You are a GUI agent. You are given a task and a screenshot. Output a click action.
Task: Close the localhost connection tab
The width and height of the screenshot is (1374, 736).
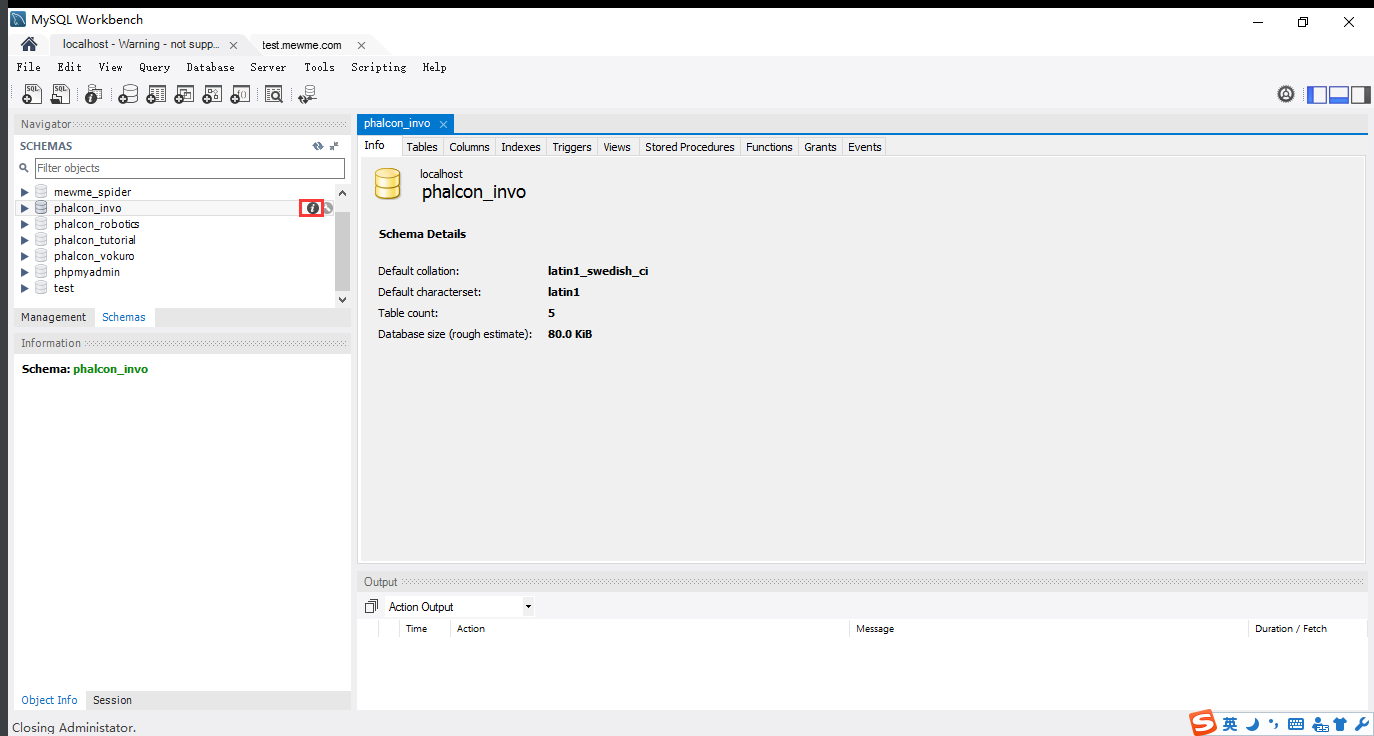coord(234,45)
